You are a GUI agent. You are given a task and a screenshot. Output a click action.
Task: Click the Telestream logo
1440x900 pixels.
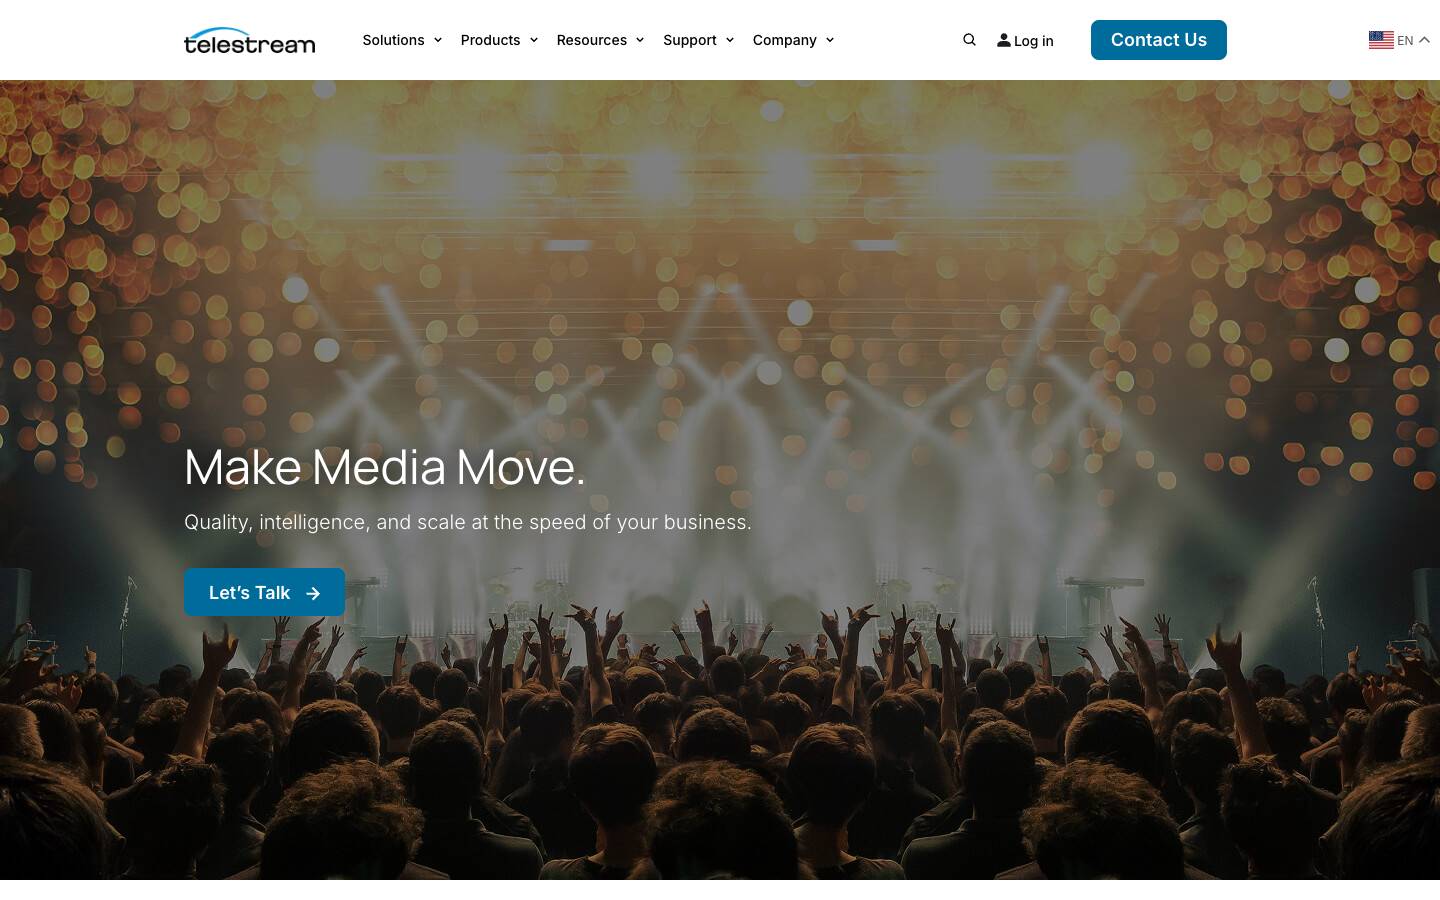coord(249,40)
